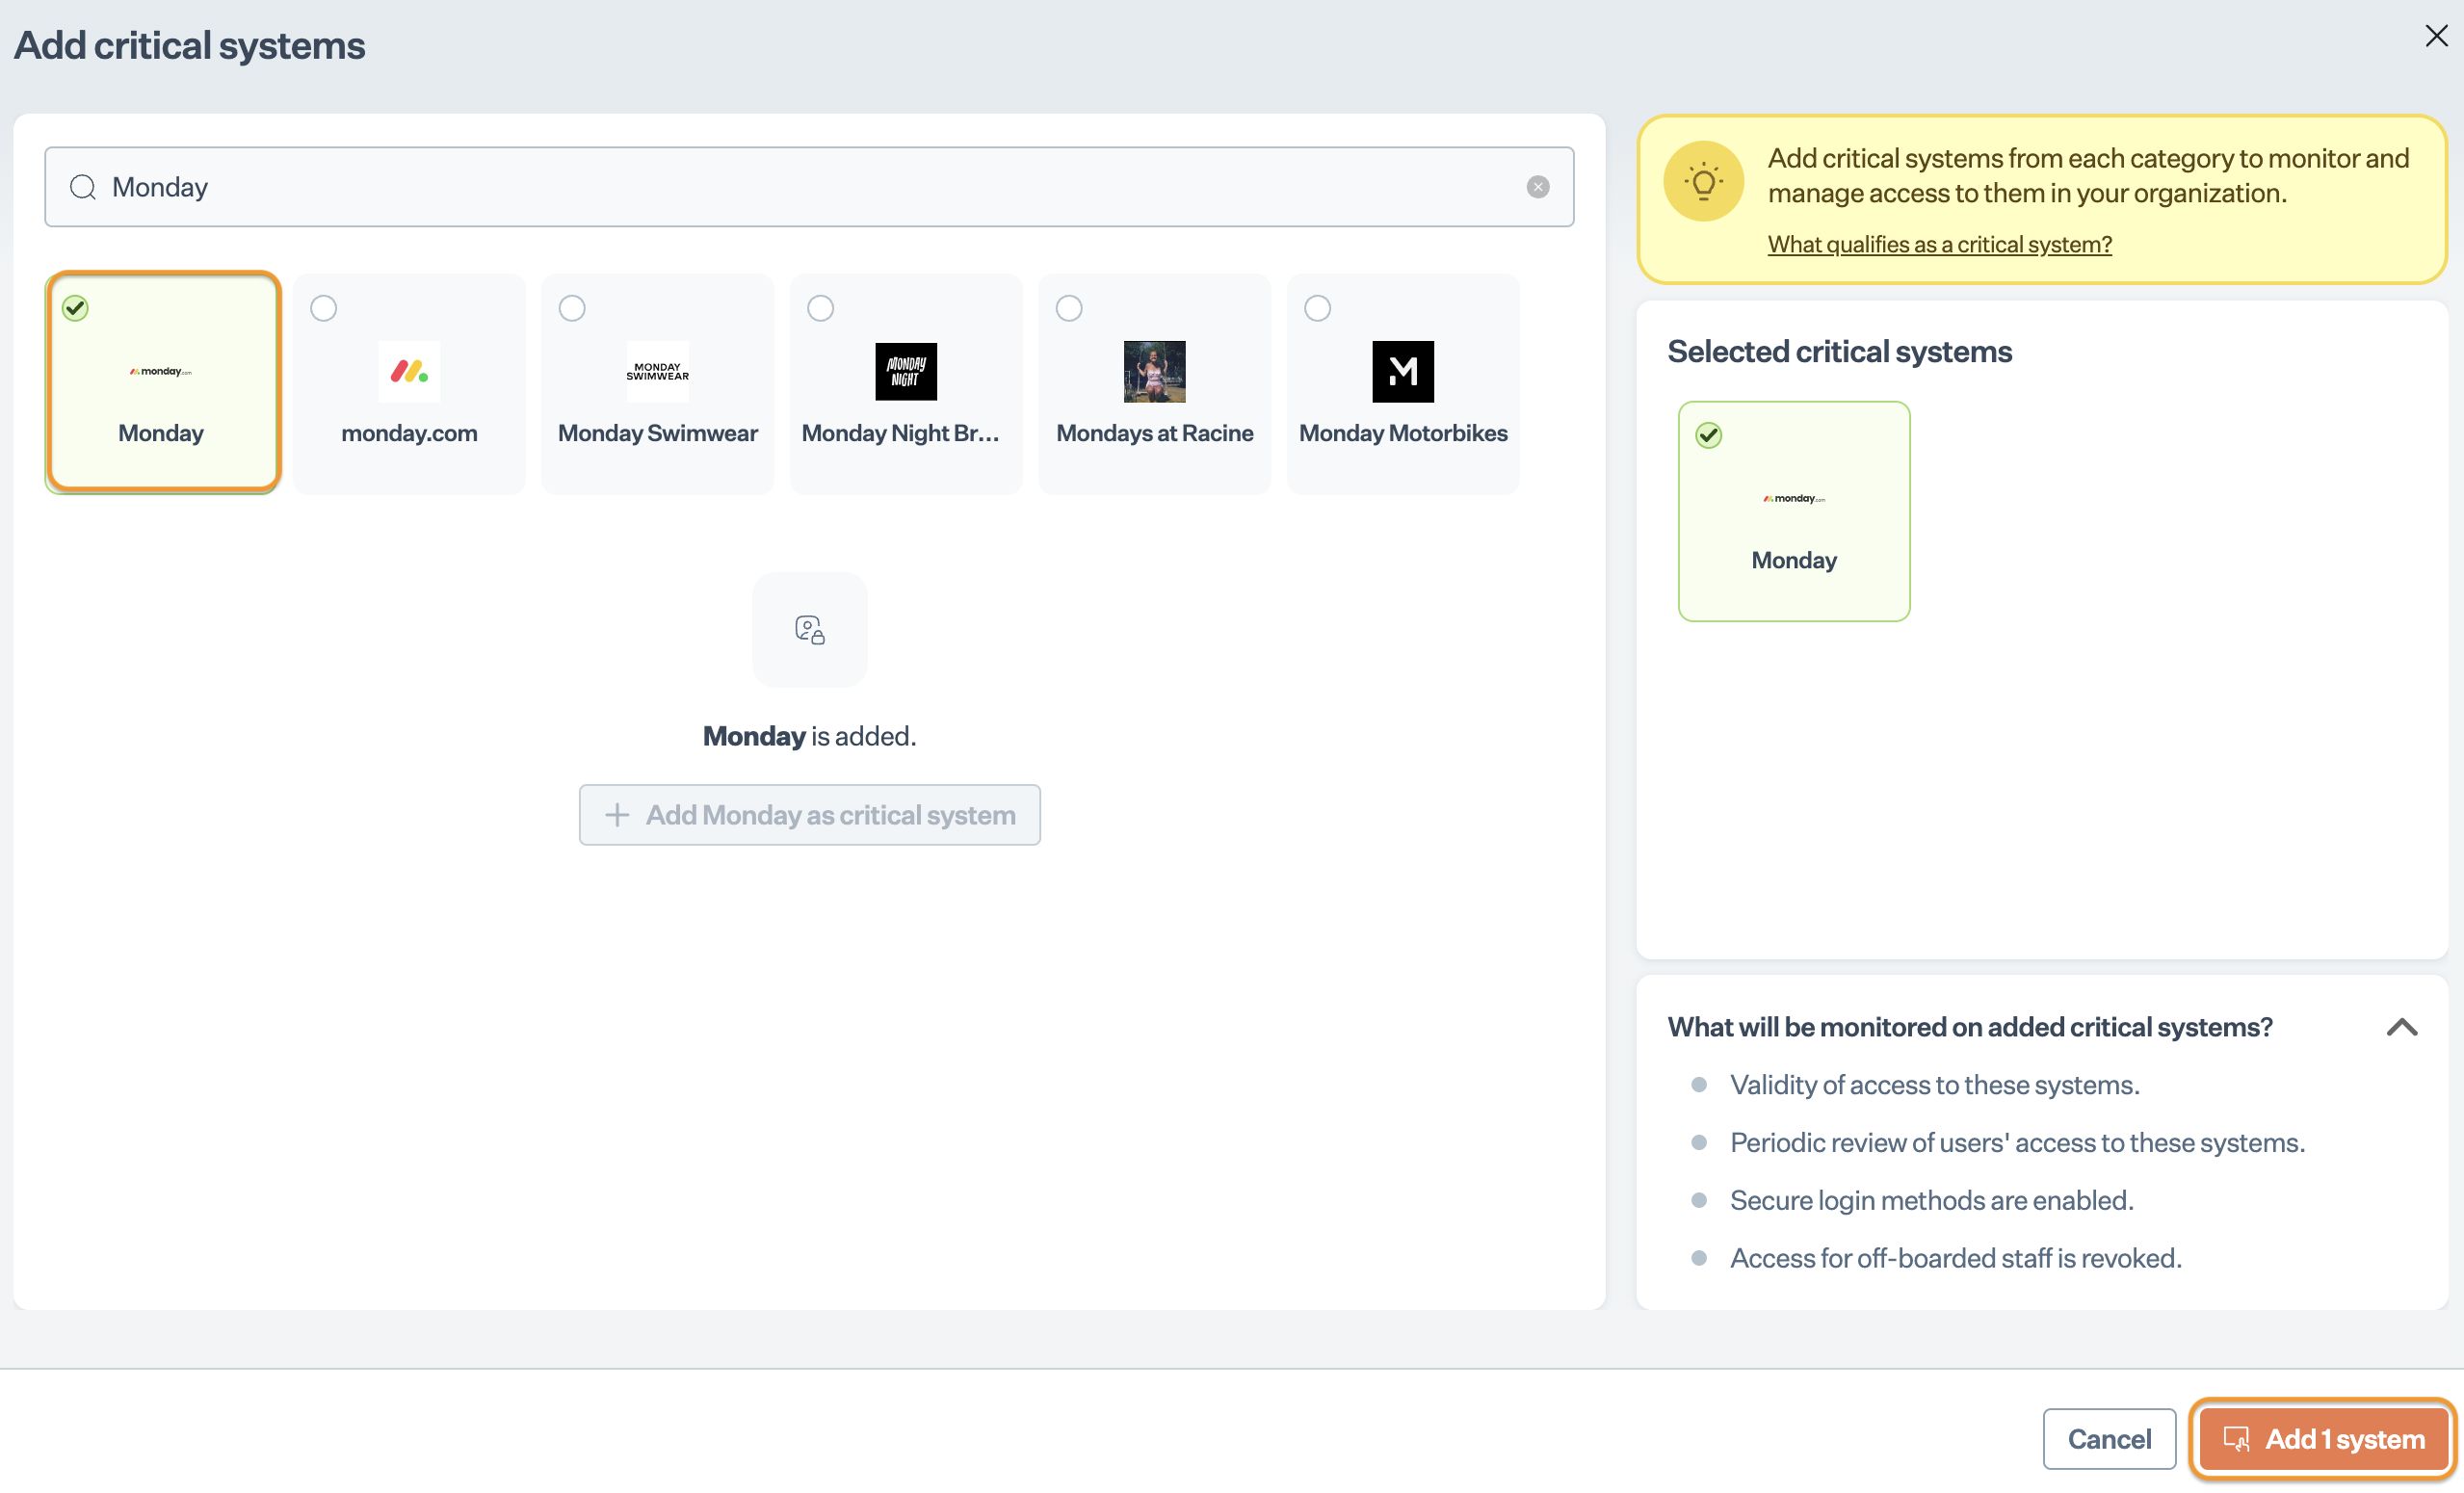Click the yellow lightbulb tip icon
The height and width of the screenshot is (1493, 2464).
coord(1703,181)
